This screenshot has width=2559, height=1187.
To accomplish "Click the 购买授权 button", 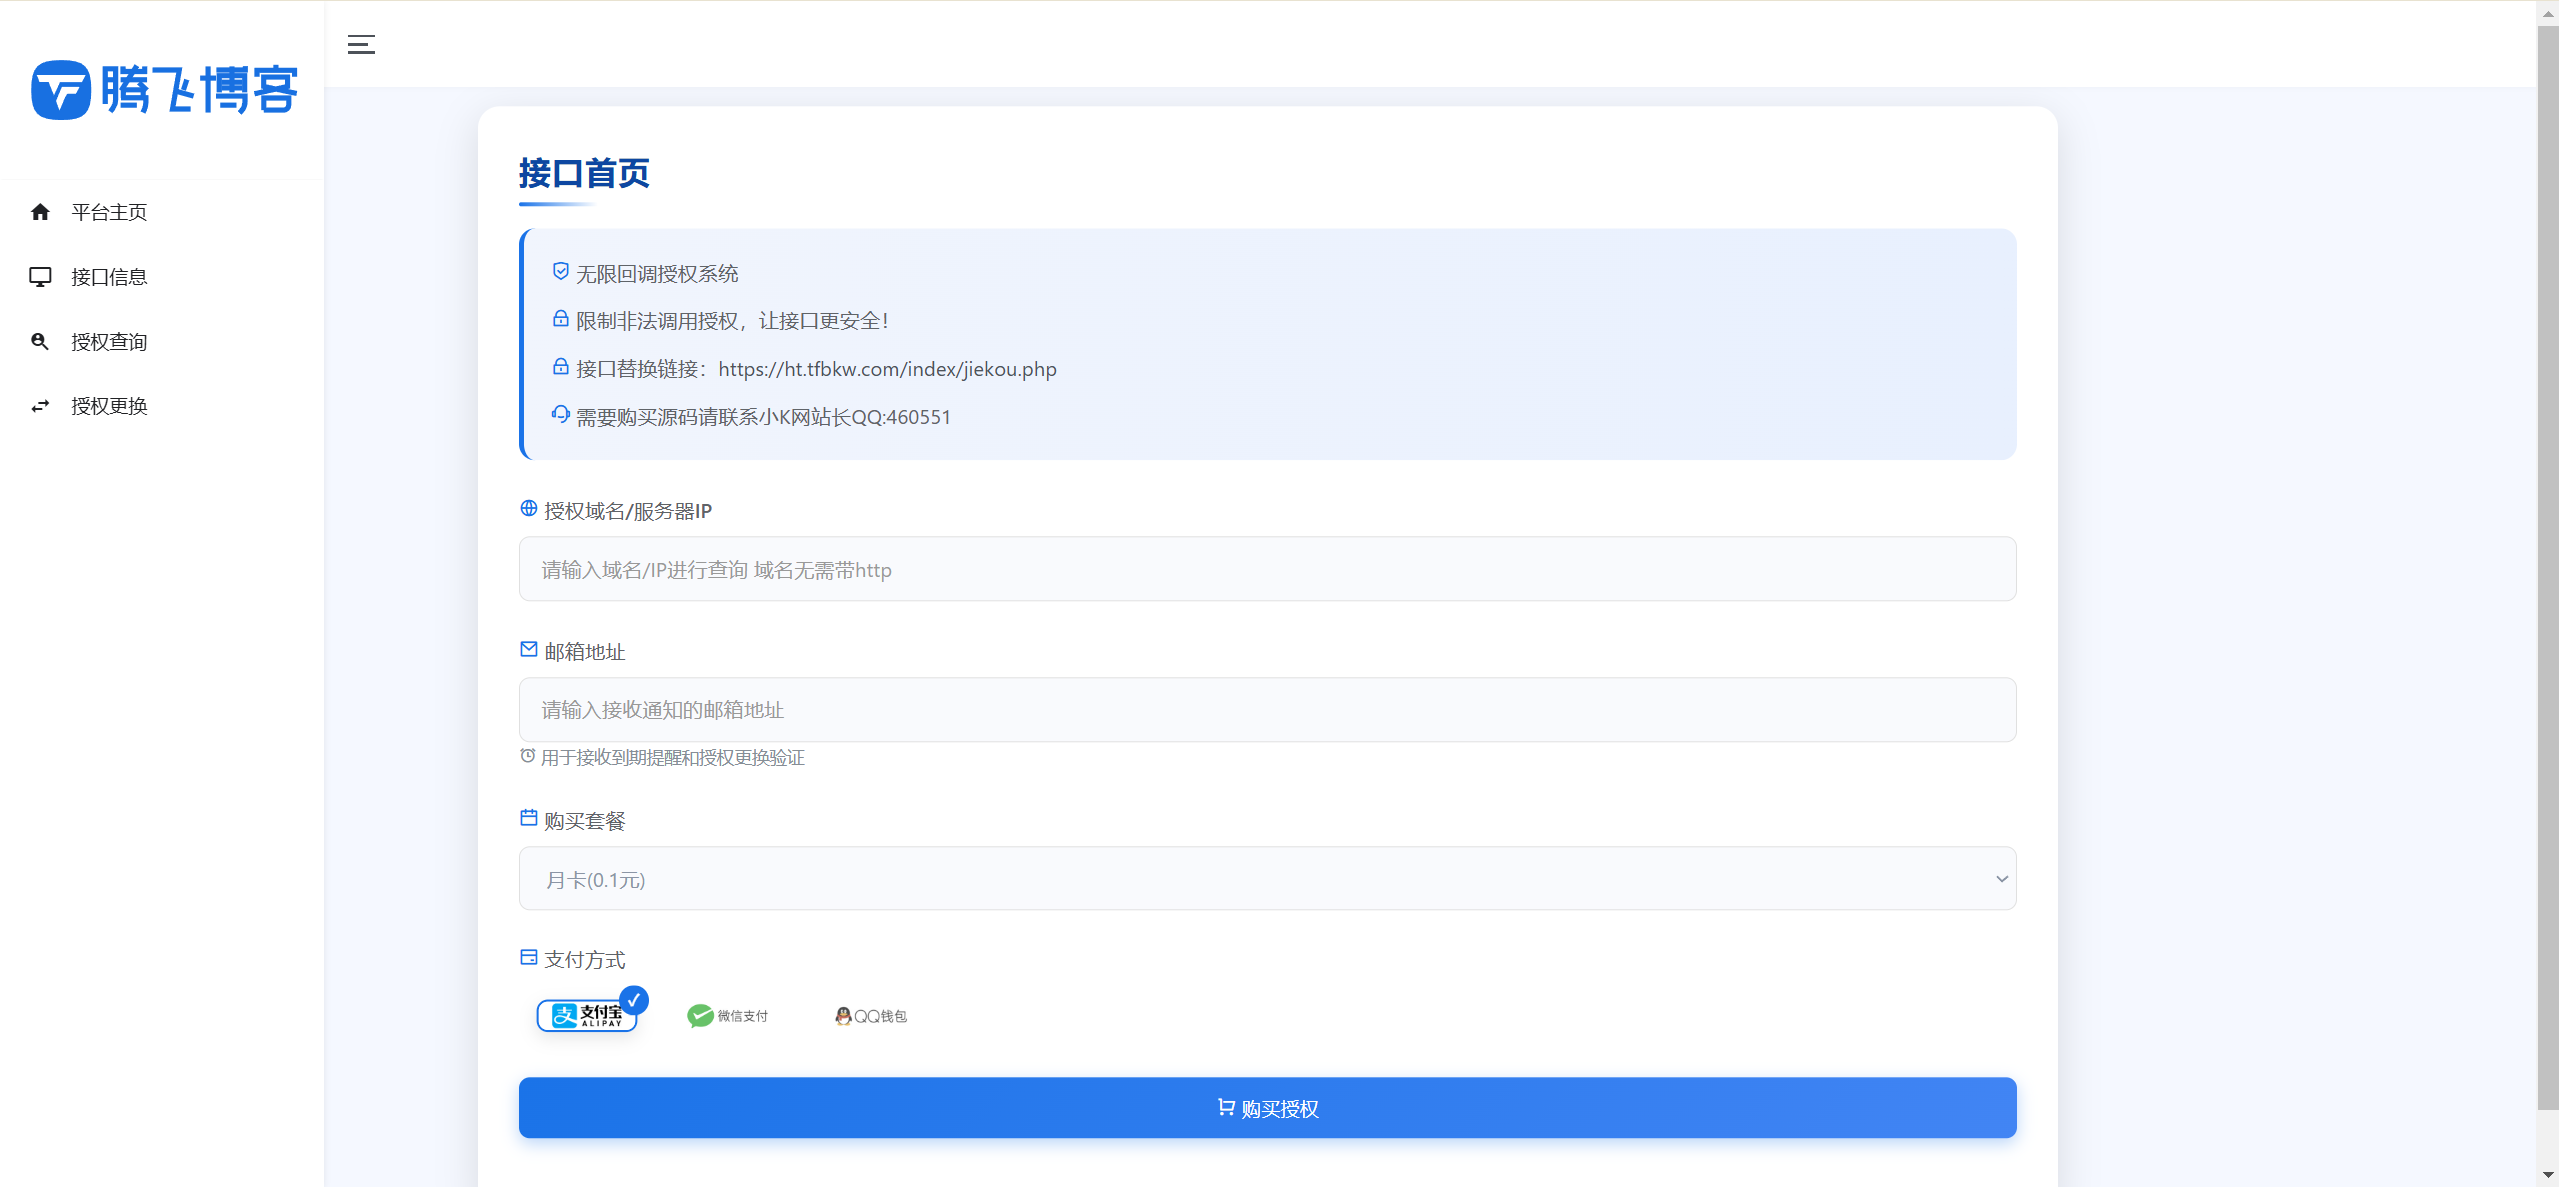I will (x=1267, y=1108).
